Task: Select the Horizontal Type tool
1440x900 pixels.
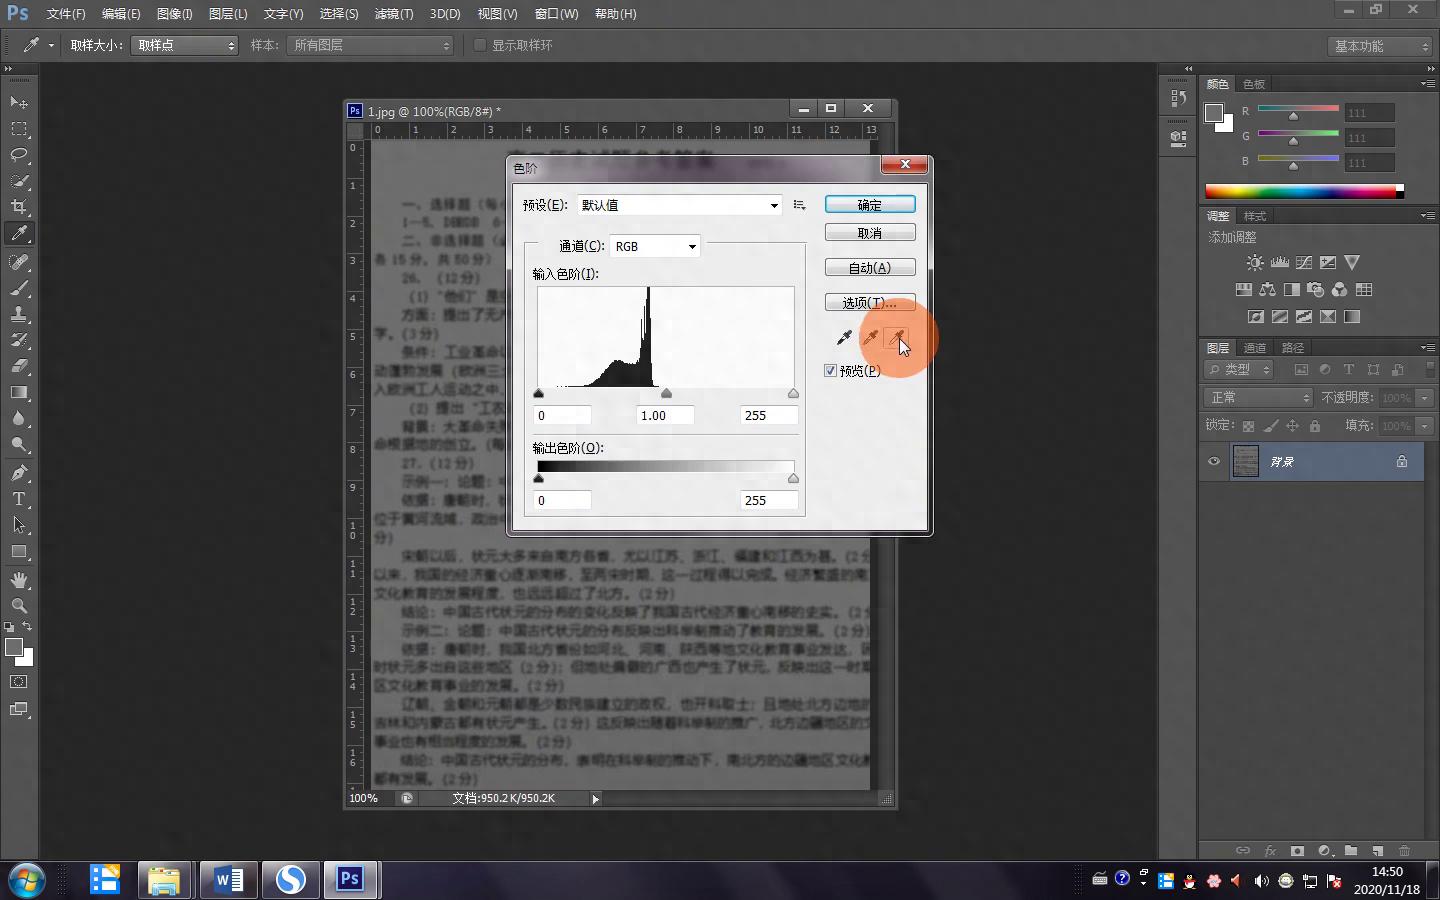Action: click(19, 499)
